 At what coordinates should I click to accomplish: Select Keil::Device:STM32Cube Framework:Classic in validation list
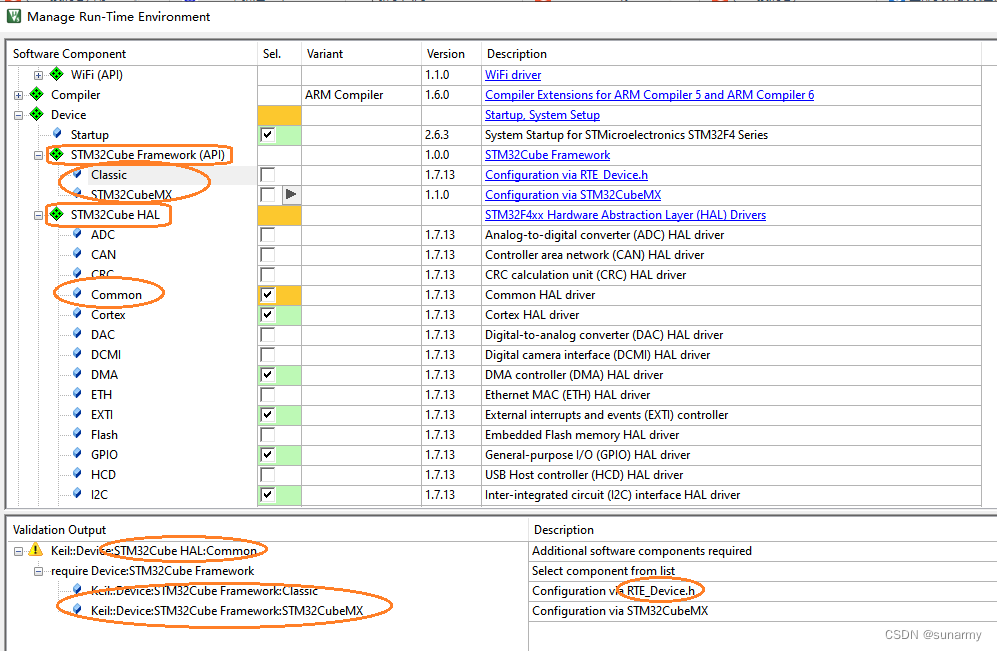[204, 591]
